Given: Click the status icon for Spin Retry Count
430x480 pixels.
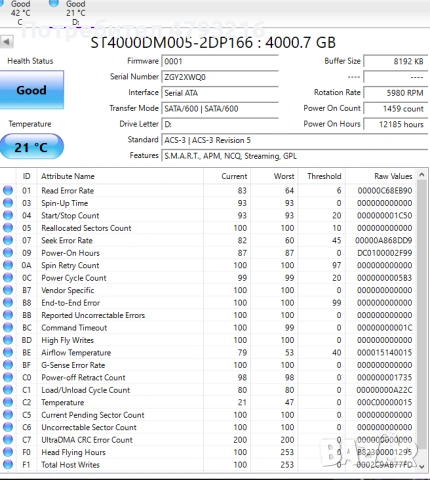Looking at the screenshot, I should tap(8, 265).
